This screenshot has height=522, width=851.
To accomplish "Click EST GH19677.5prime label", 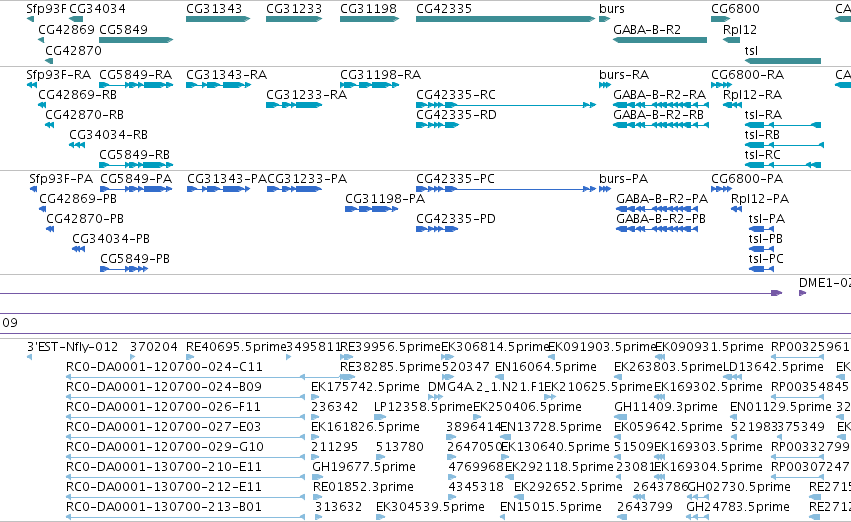I will pyautogui.click(x=364, y=467).
